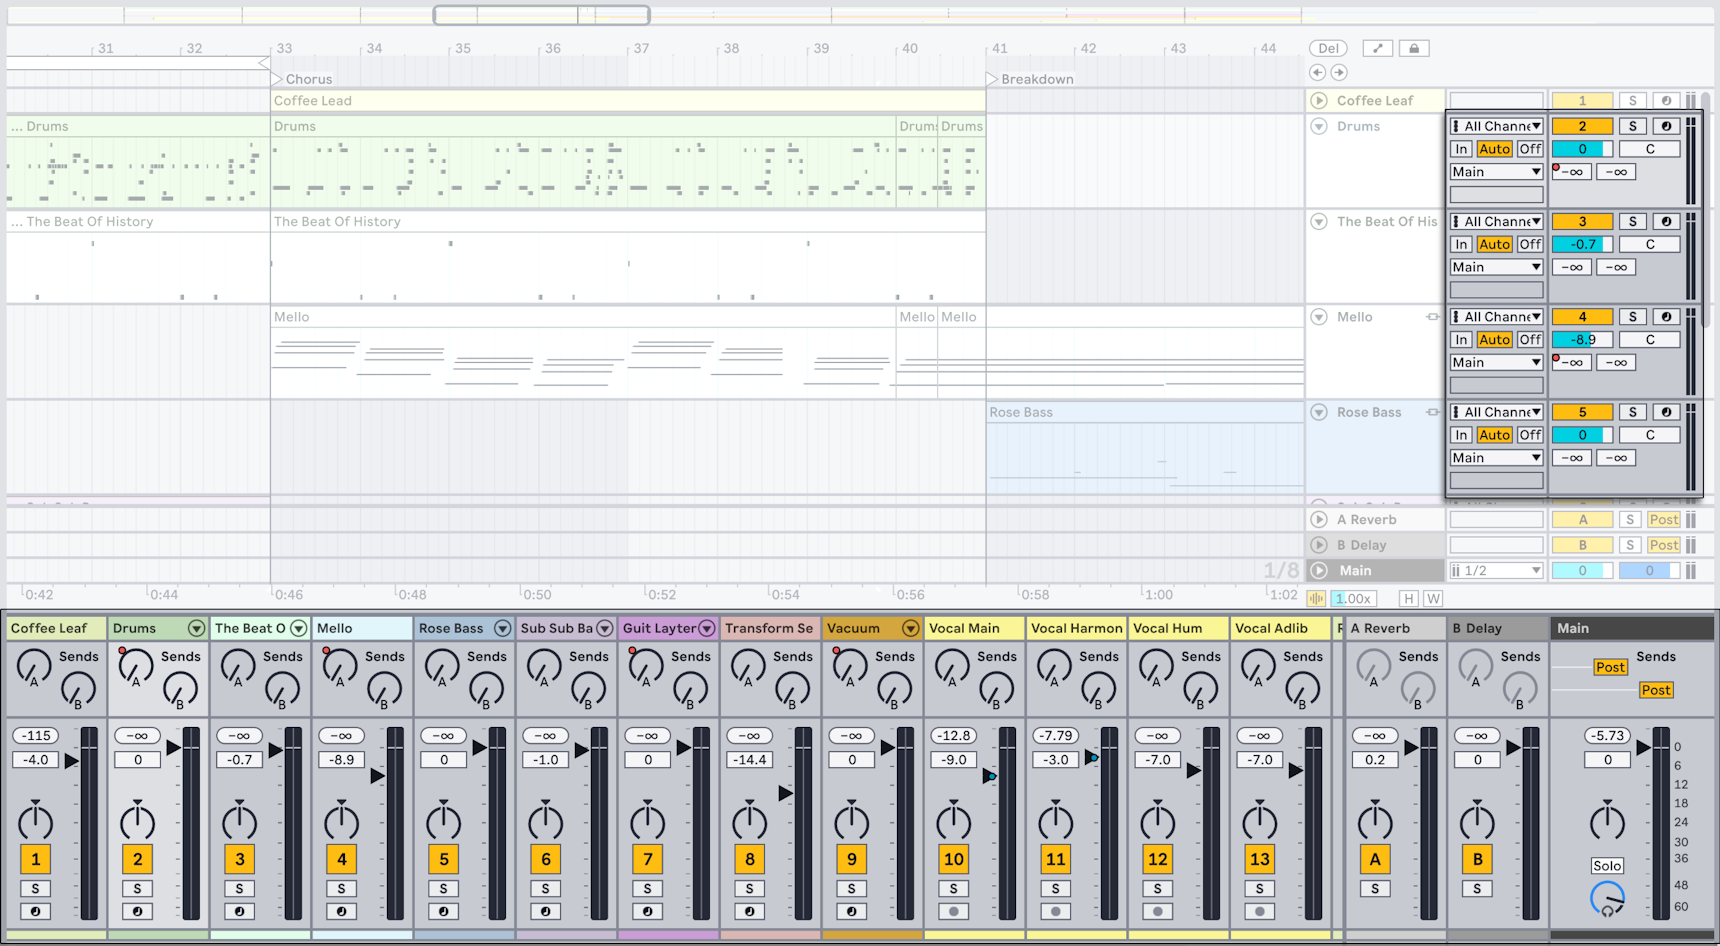This screenshot has width=1720, height=946.
Task: Open the Main output routing dropdown on Drums
Action: 1495,171
